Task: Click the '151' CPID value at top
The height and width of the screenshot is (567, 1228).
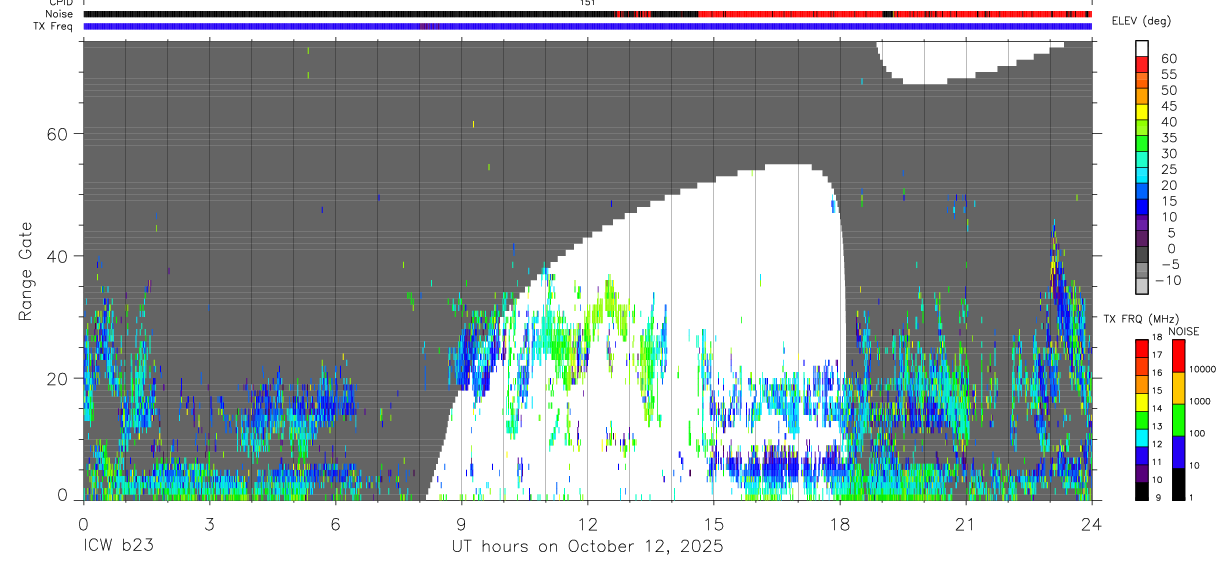Action: pyautogui.click(x=587, y=3)
